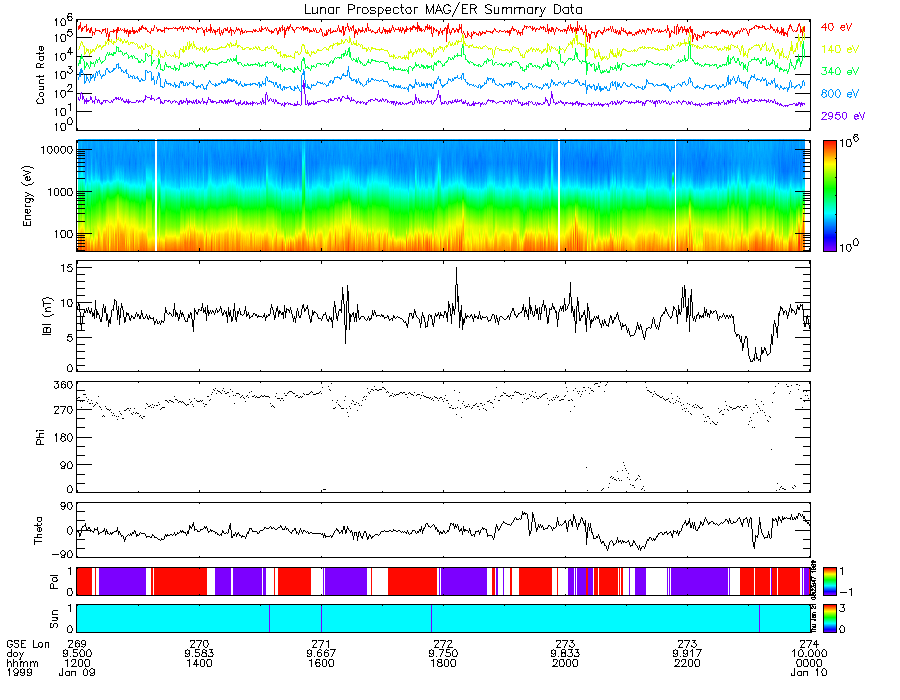900x700 pixels.
Task: Click the '360' tick on the Phi axis
Action: (63, 384)
